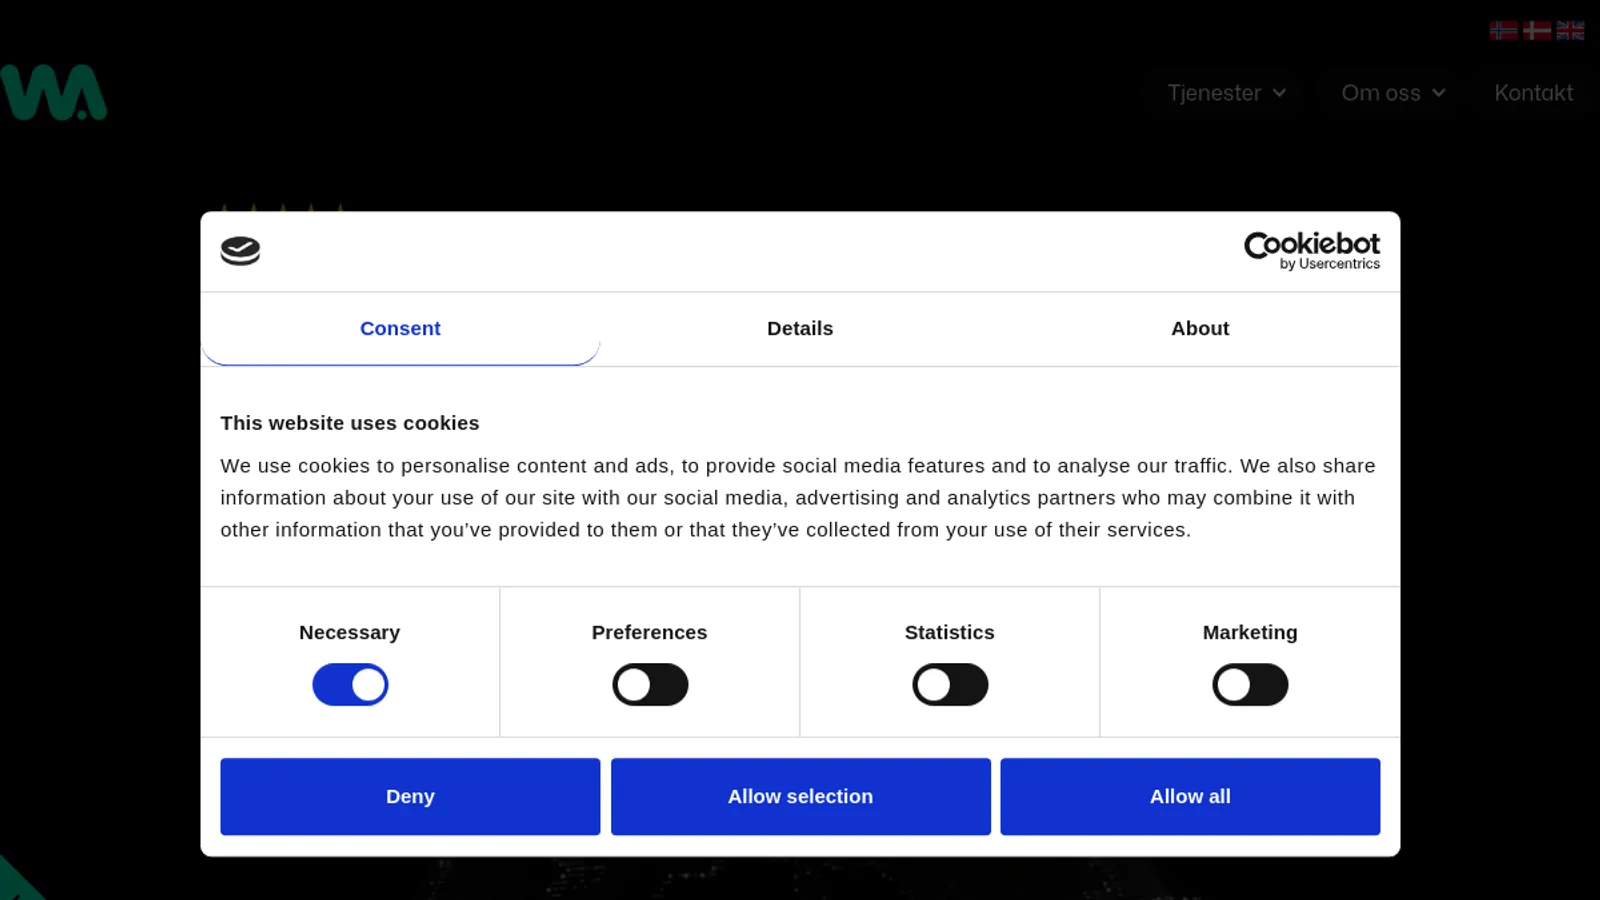Switch to the Details tab
Viewport: 1600px width, 900px height.
(x=800, y=329)
